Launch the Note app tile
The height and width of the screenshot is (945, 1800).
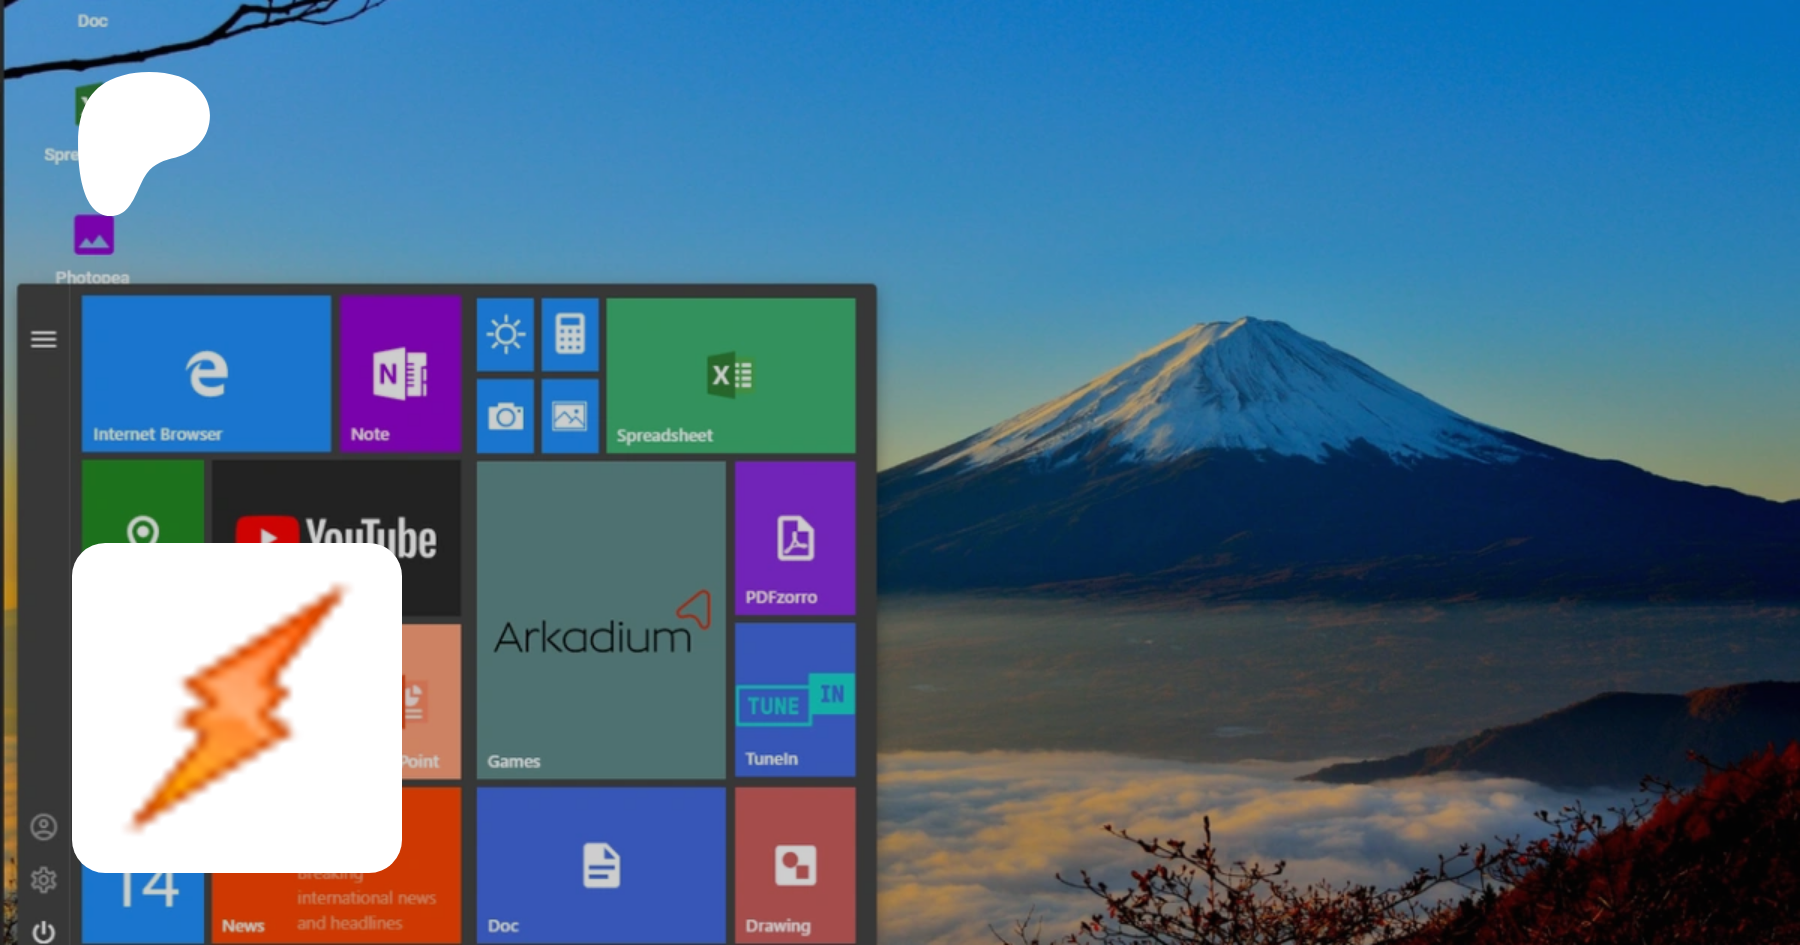[x=400, y=374]
